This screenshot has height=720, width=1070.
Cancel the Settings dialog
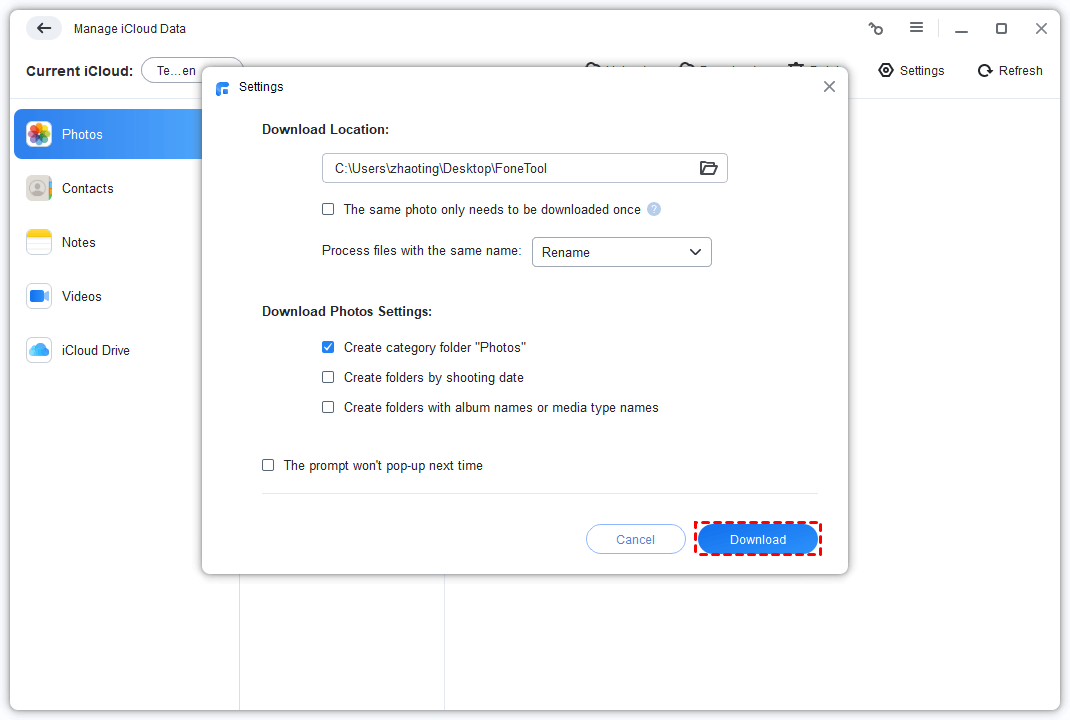(635, 539)
